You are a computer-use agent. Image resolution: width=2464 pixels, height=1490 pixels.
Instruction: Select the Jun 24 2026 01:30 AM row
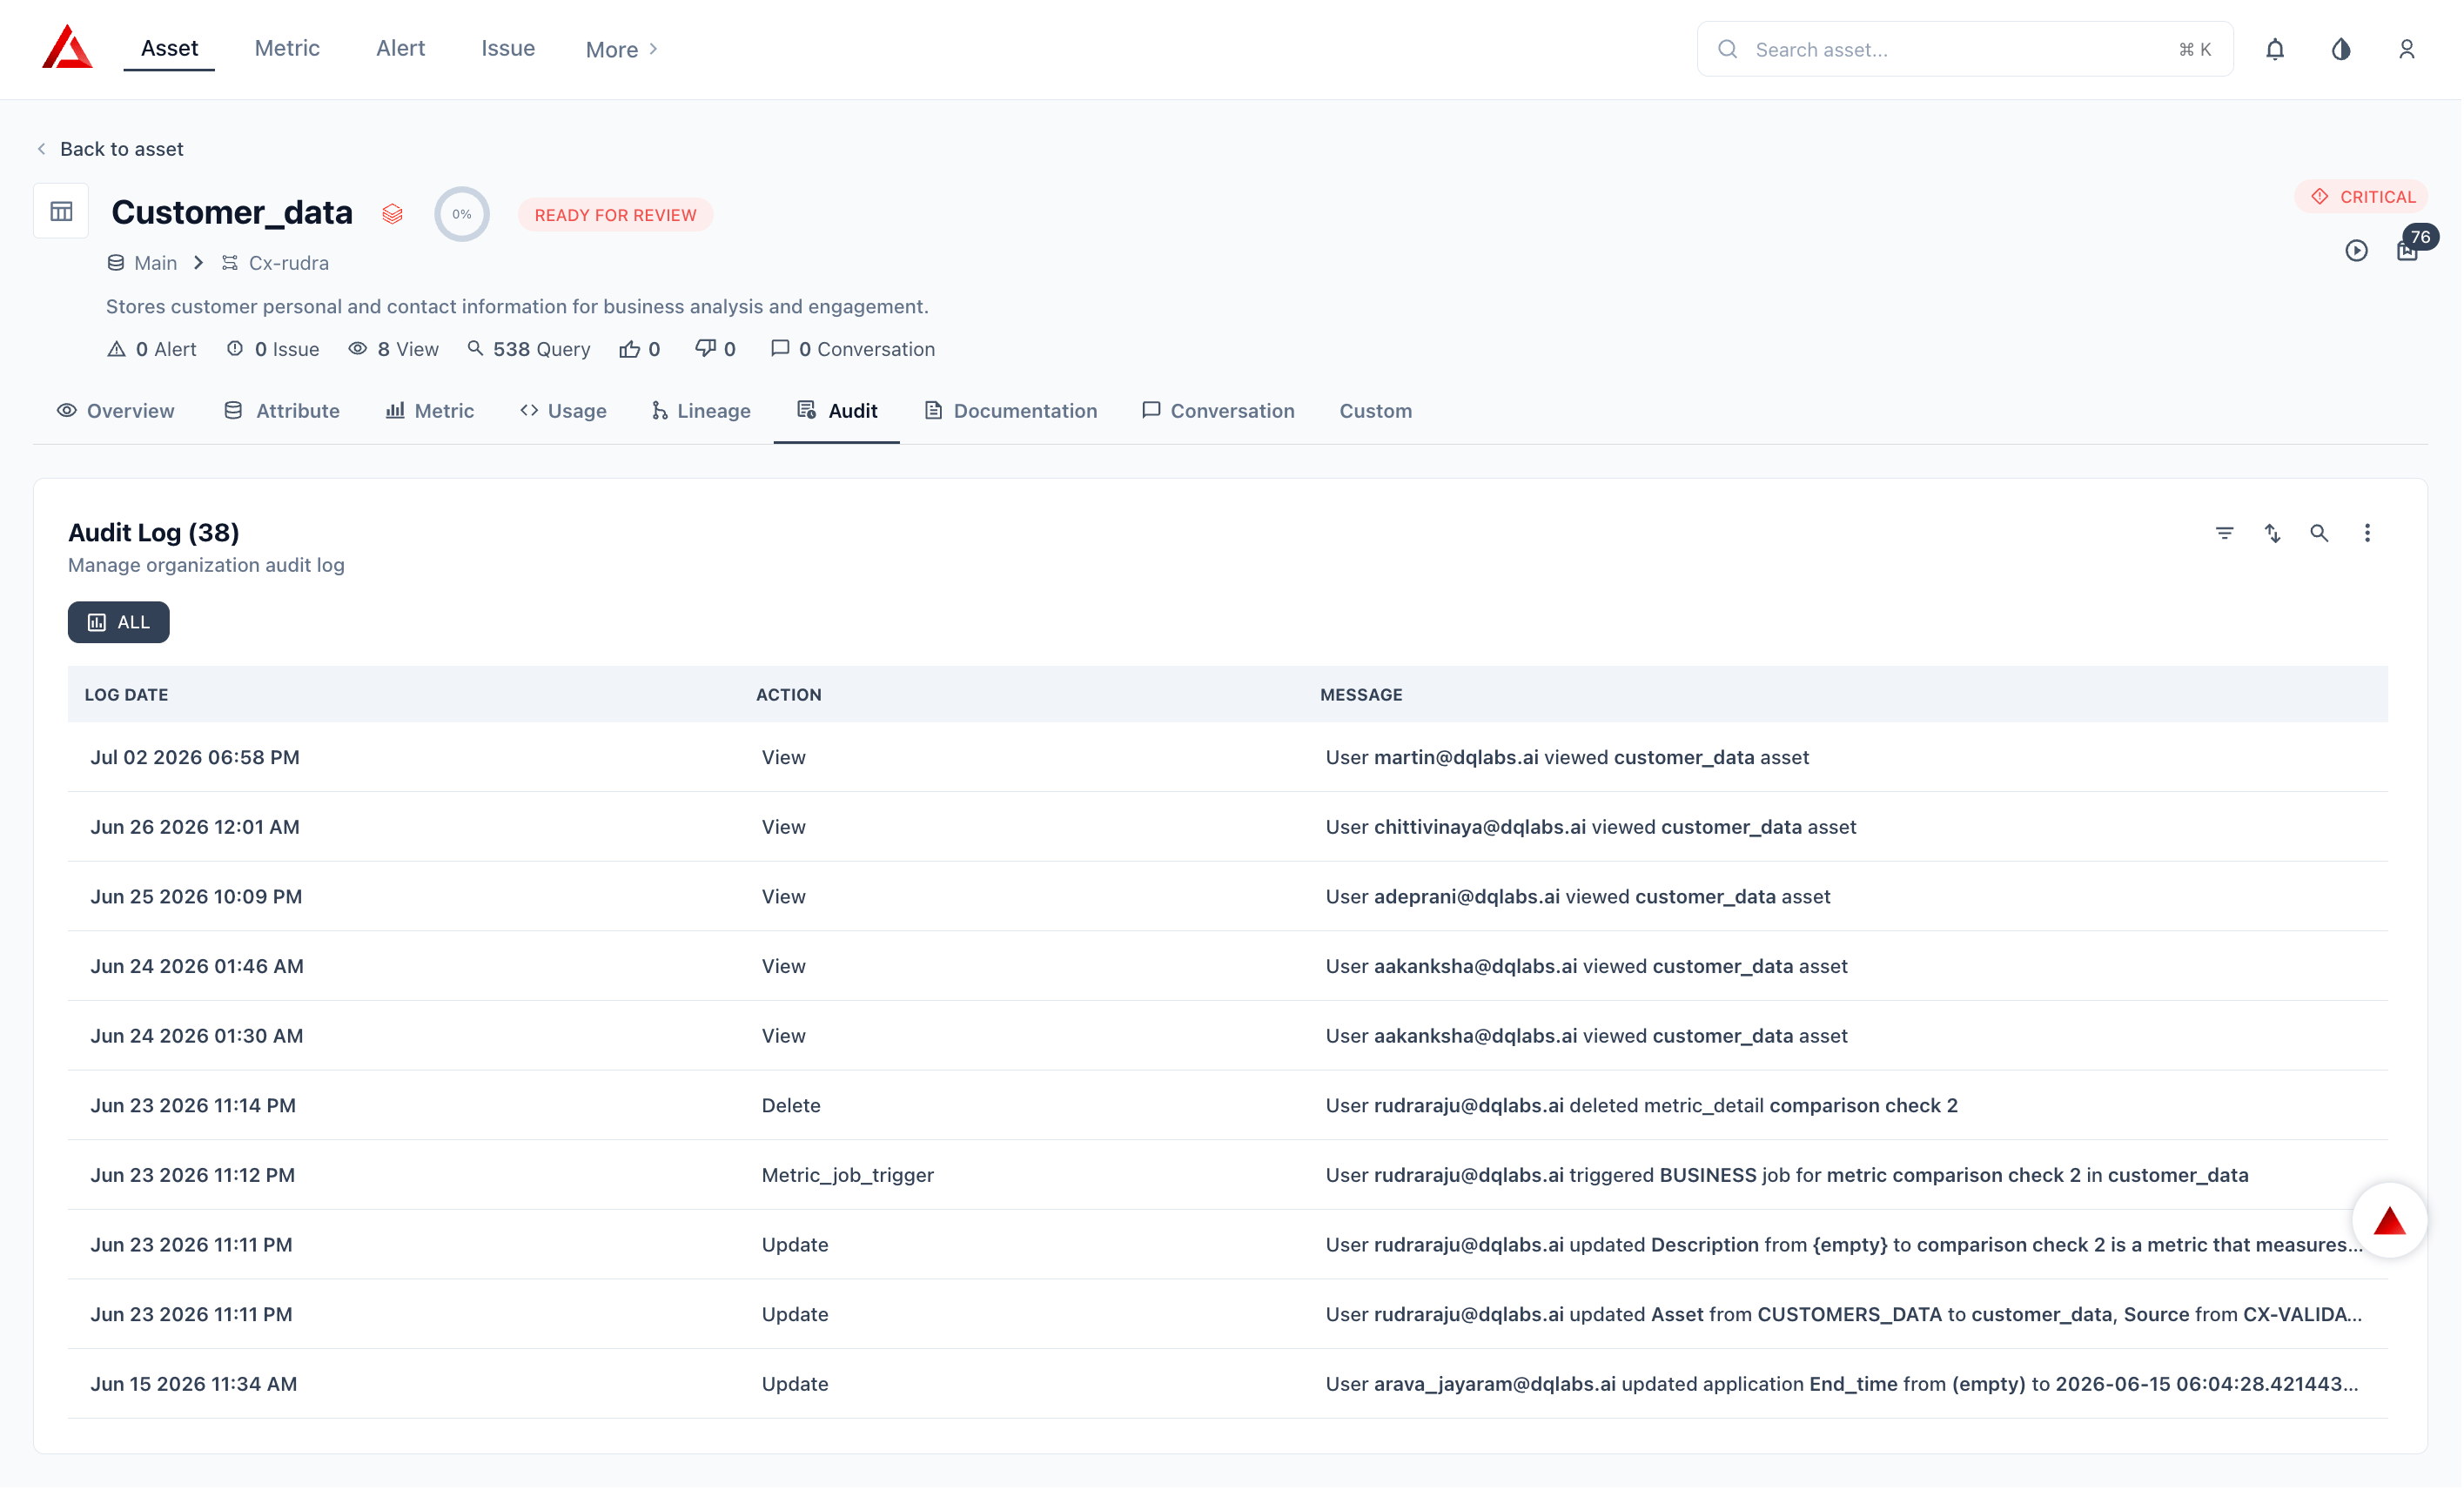pos(1229,1037)
